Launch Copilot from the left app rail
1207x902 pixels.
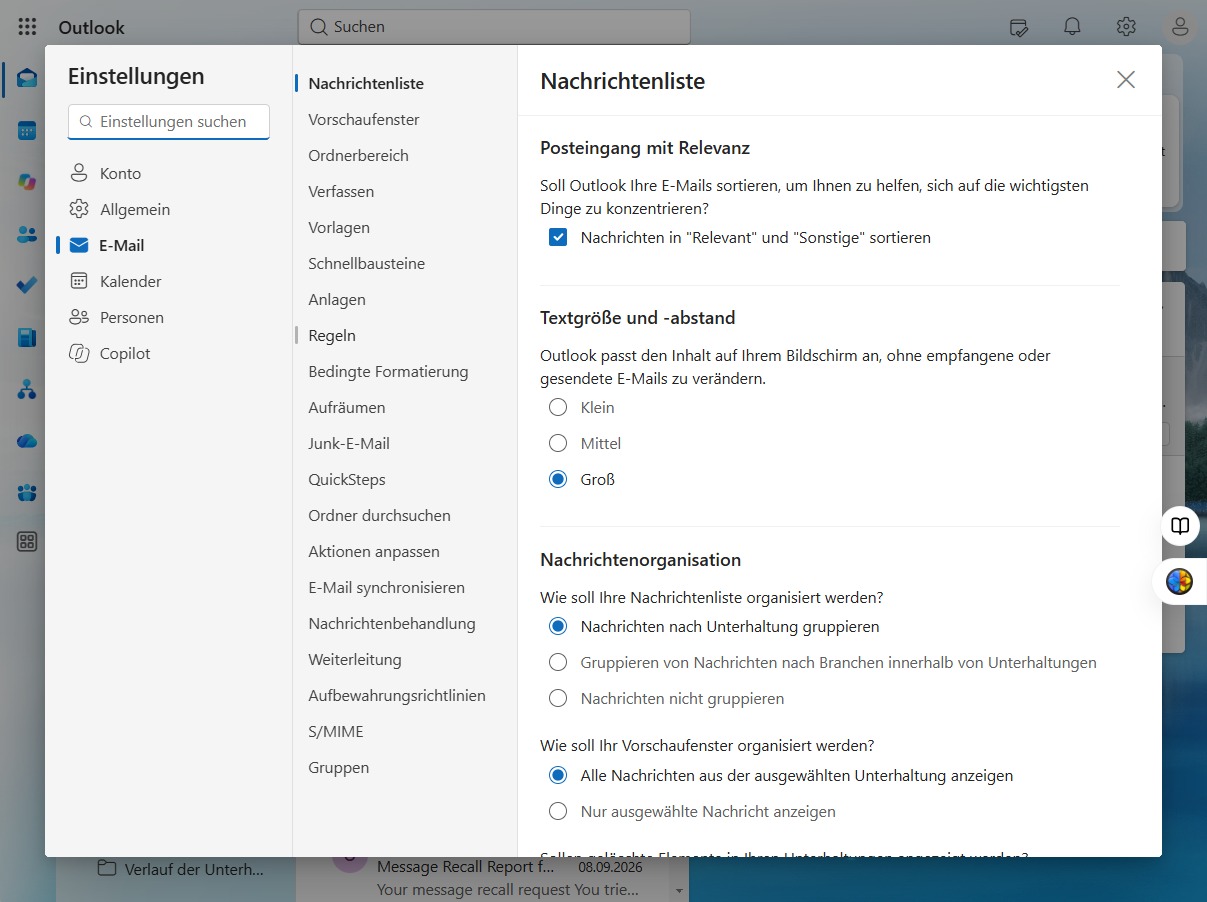click(27, 182)
